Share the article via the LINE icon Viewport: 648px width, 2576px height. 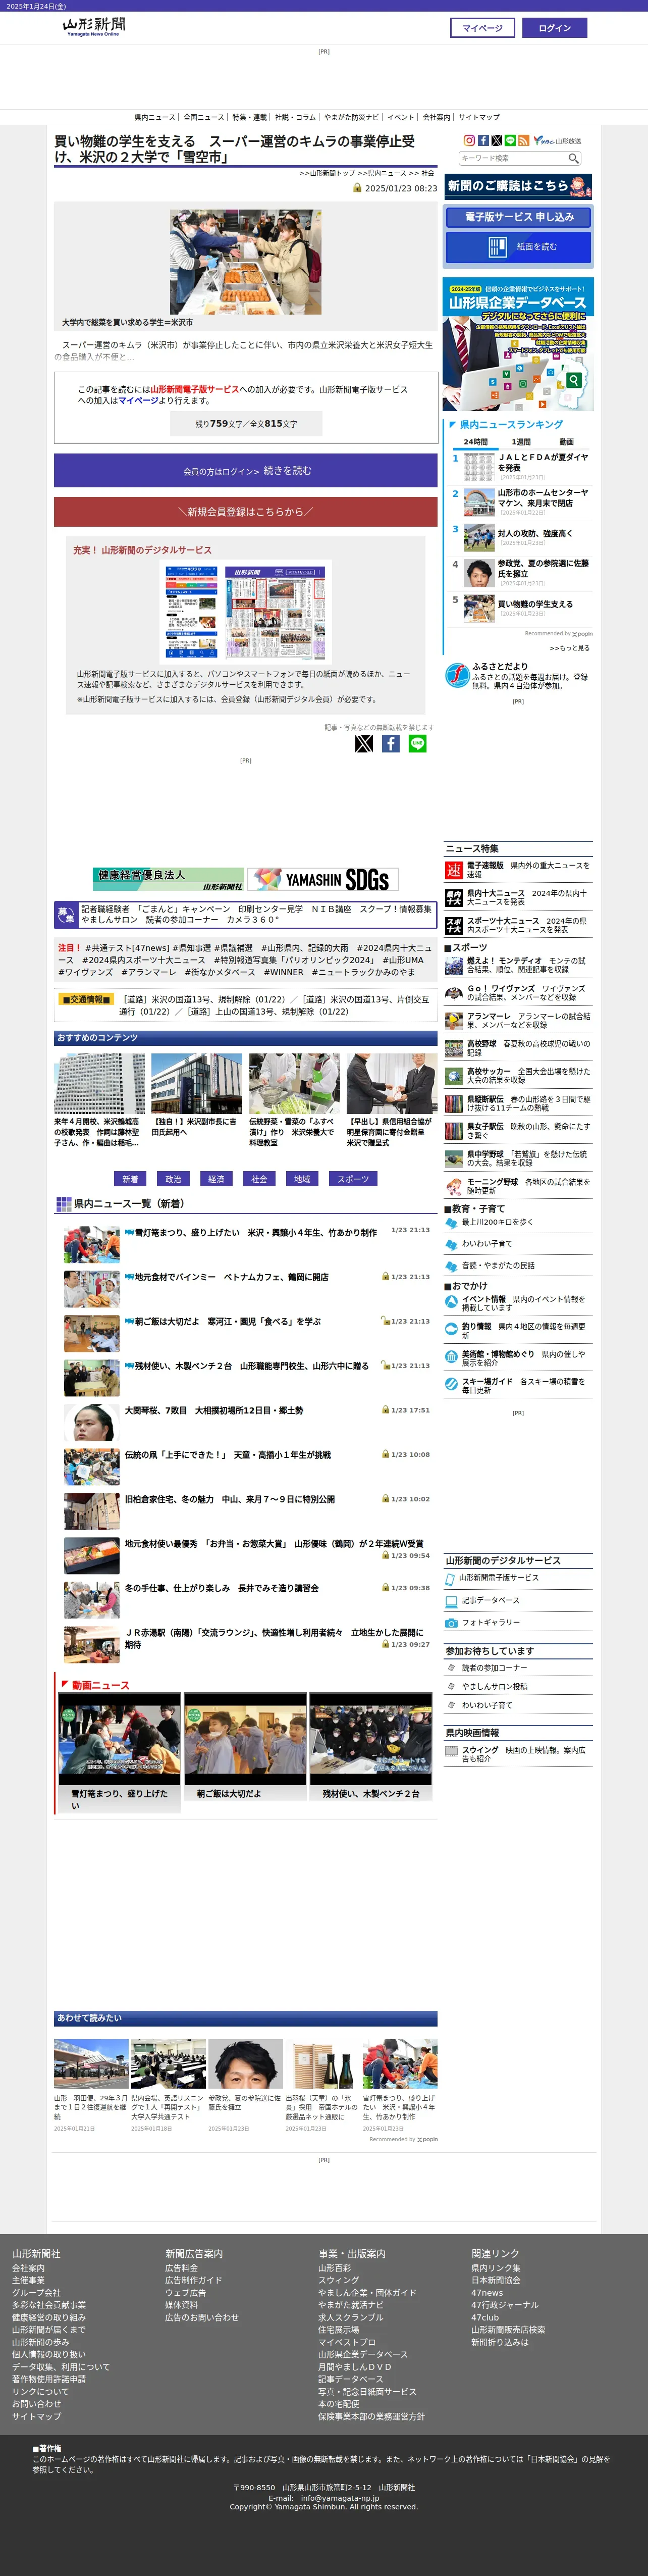418,743
